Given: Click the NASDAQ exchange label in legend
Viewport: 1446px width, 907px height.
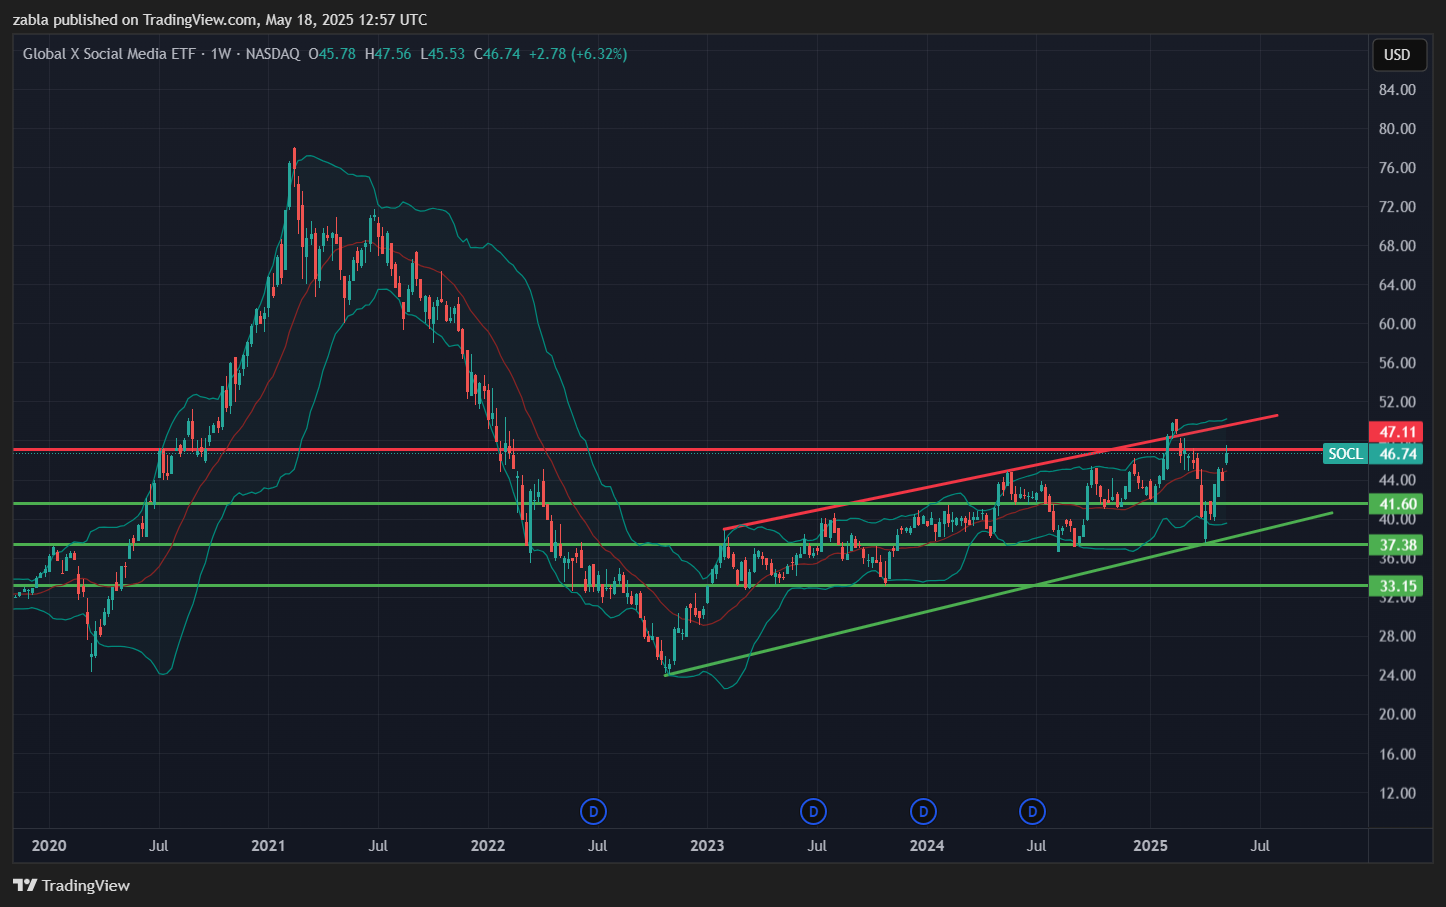Looking at the screenshot, I should (272, 54).
